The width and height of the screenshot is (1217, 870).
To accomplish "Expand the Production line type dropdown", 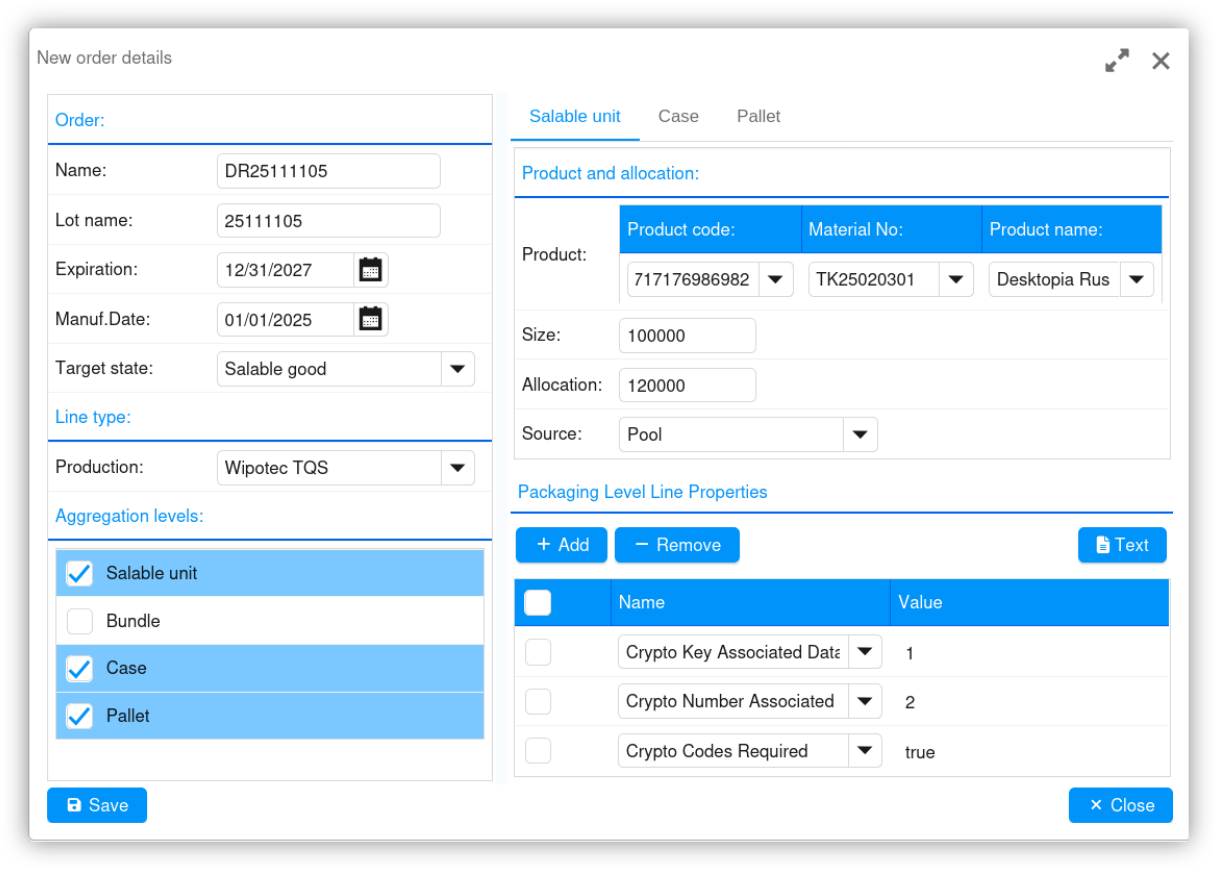I will 457,467.
